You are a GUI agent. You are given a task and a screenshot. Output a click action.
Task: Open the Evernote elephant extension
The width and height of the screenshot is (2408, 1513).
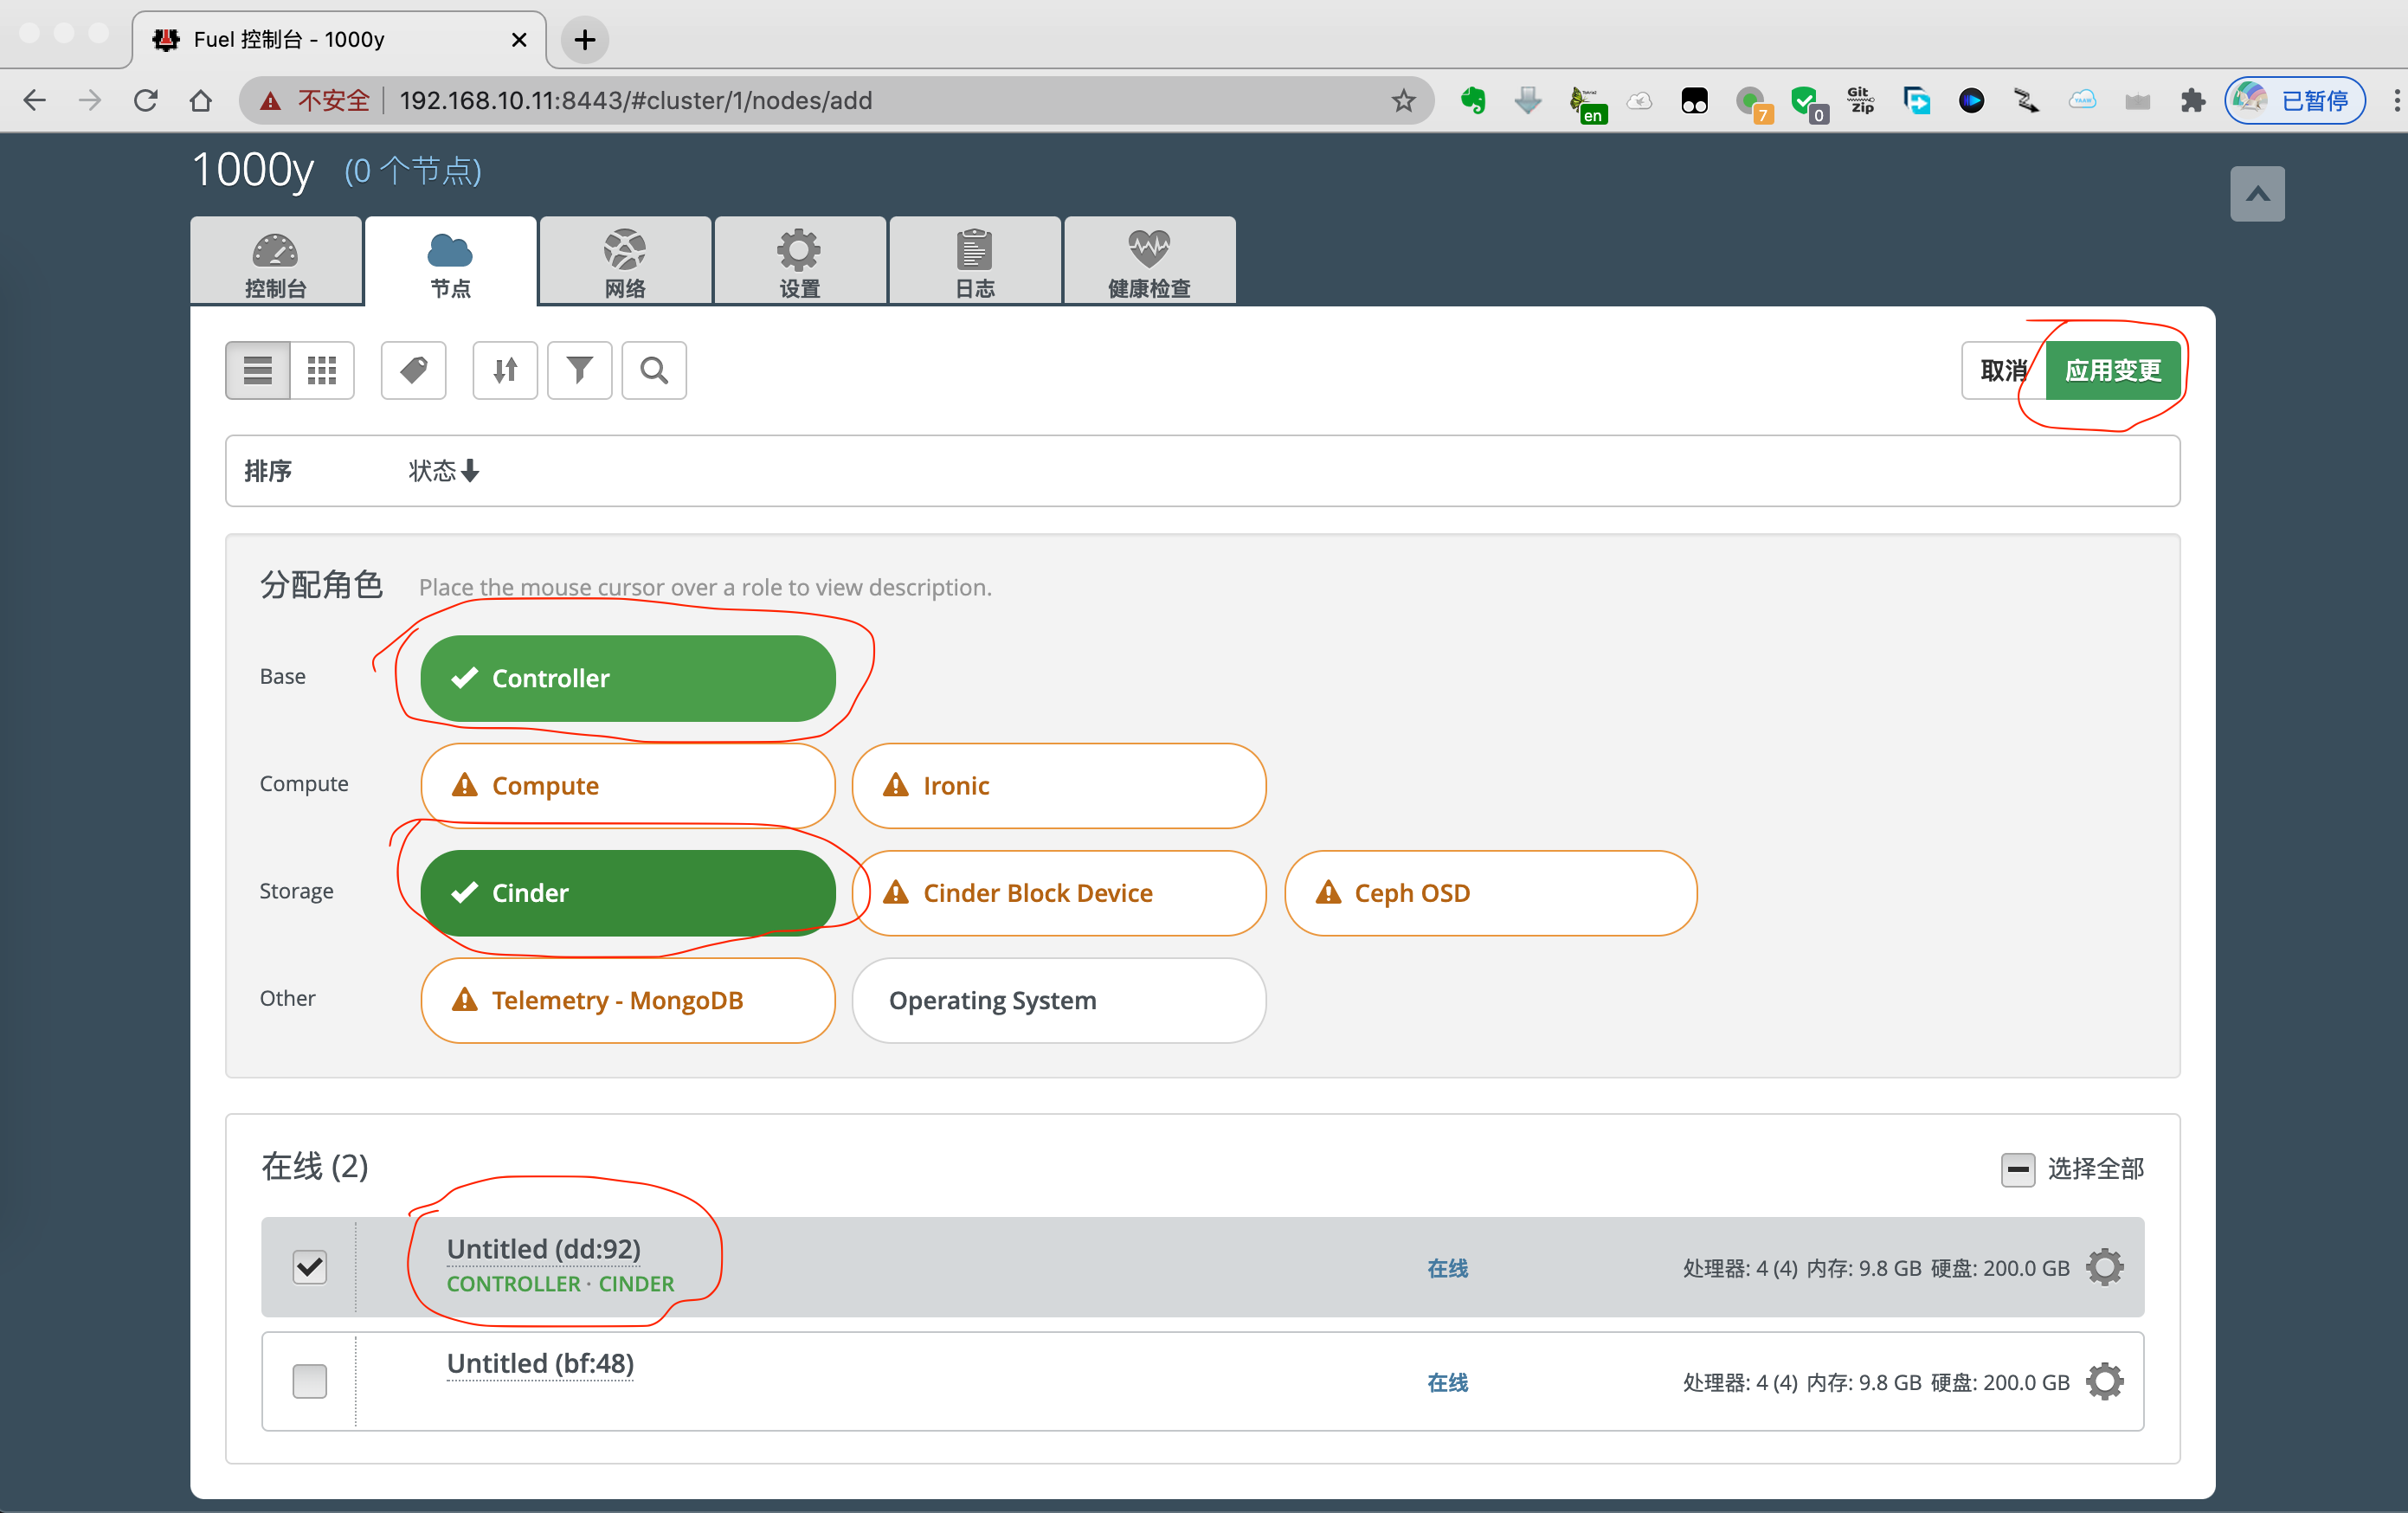[1473, 101]
